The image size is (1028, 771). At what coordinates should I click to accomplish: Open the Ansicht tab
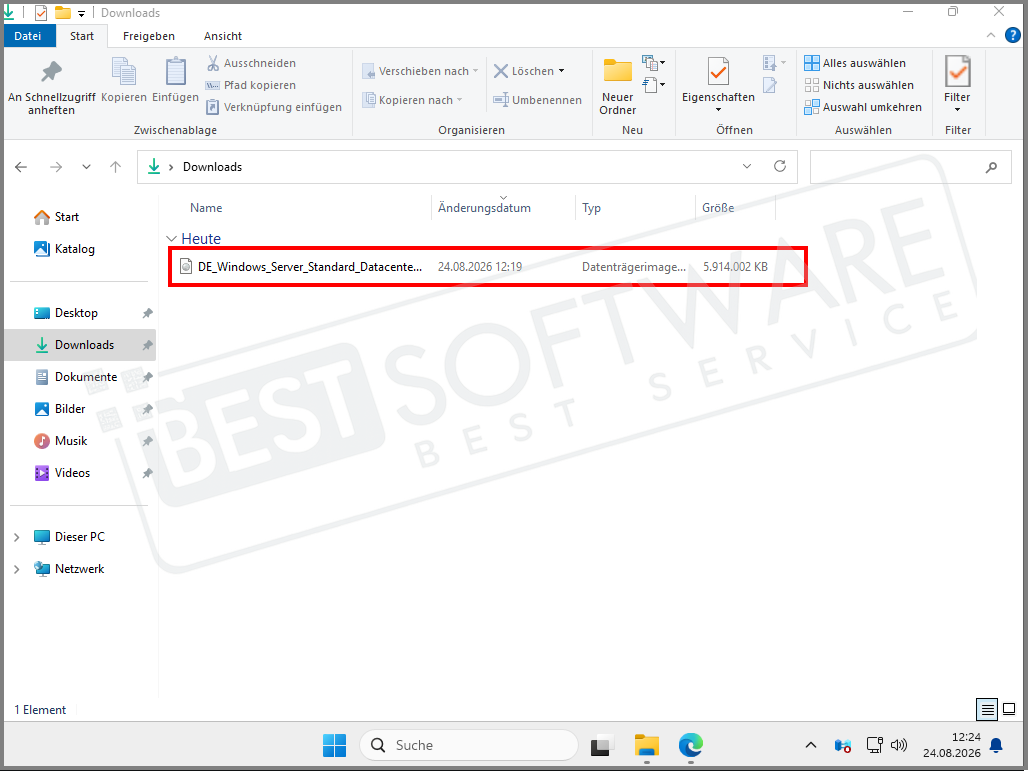[223, 36]
